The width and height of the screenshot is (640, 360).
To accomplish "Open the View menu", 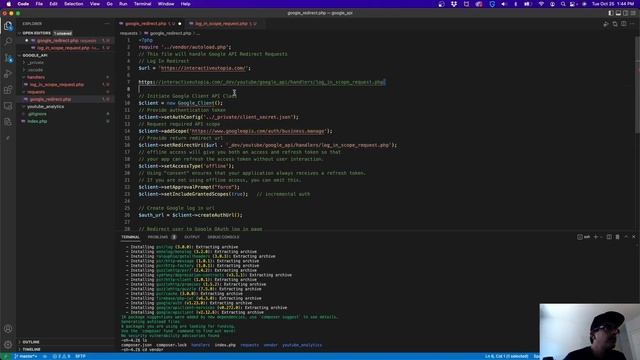I will [x=95, y=4].
